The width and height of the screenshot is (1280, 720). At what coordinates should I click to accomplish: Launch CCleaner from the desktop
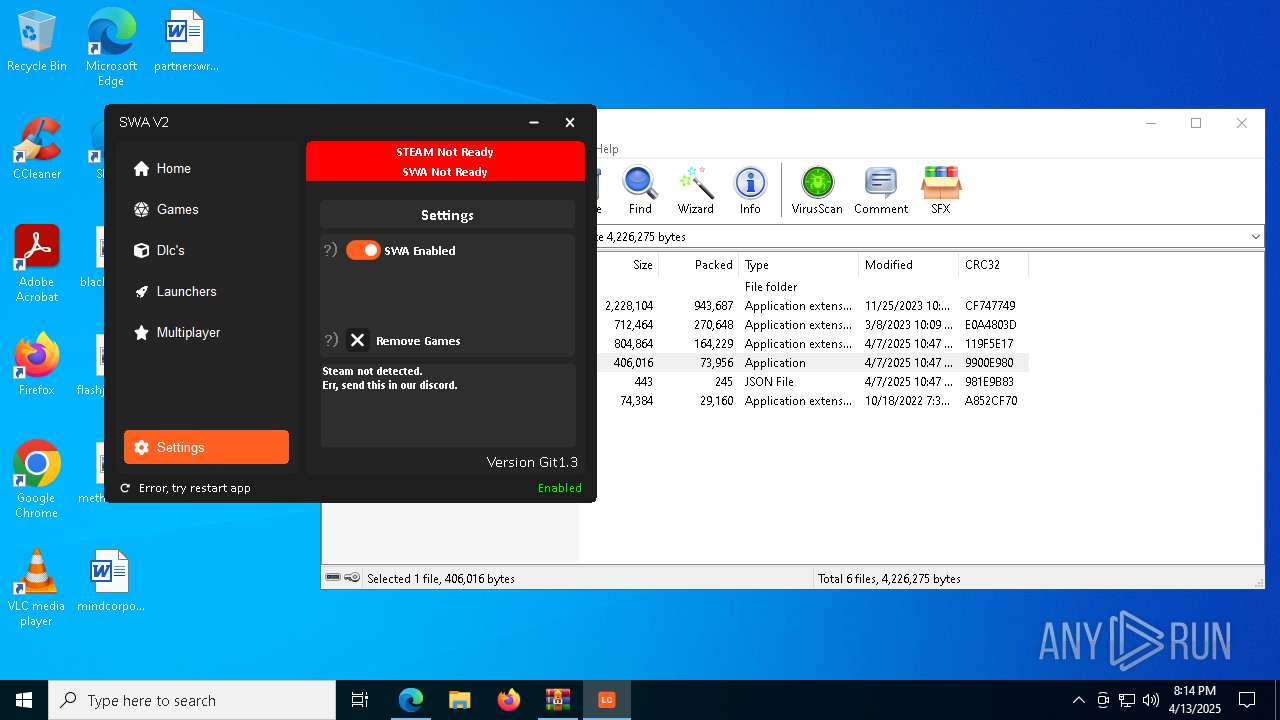click(x=37, y=150)
